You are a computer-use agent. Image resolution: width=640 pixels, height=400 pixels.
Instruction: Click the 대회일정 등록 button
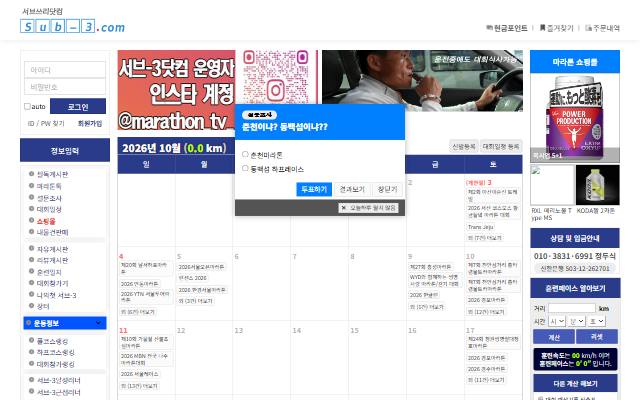501,146
